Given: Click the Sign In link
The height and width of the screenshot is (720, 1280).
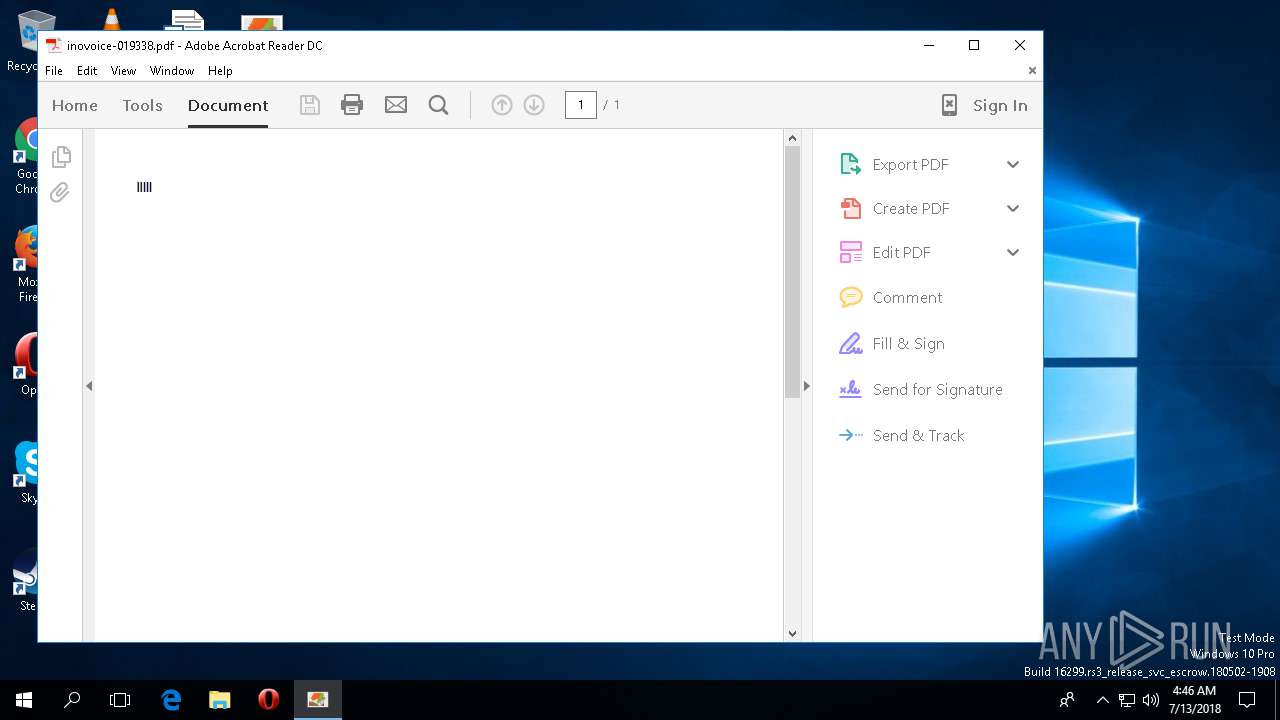Looking at the screenshot, I should [x=1000, y=105].
